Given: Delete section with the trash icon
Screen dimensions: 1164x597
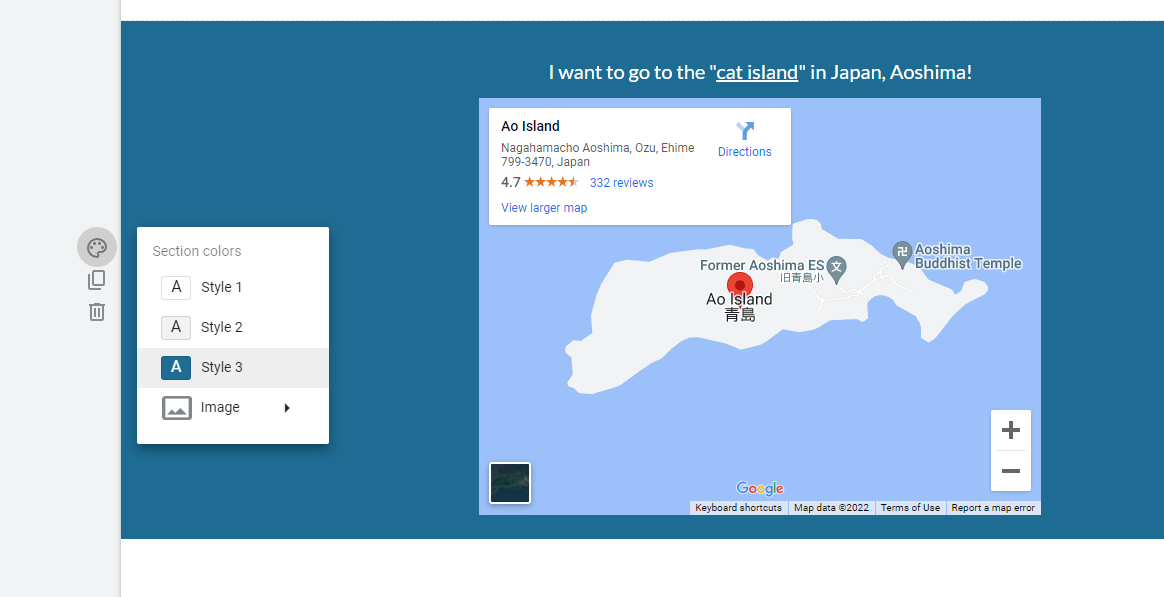Looking at the screenshot, I should [x=97, y=312].
